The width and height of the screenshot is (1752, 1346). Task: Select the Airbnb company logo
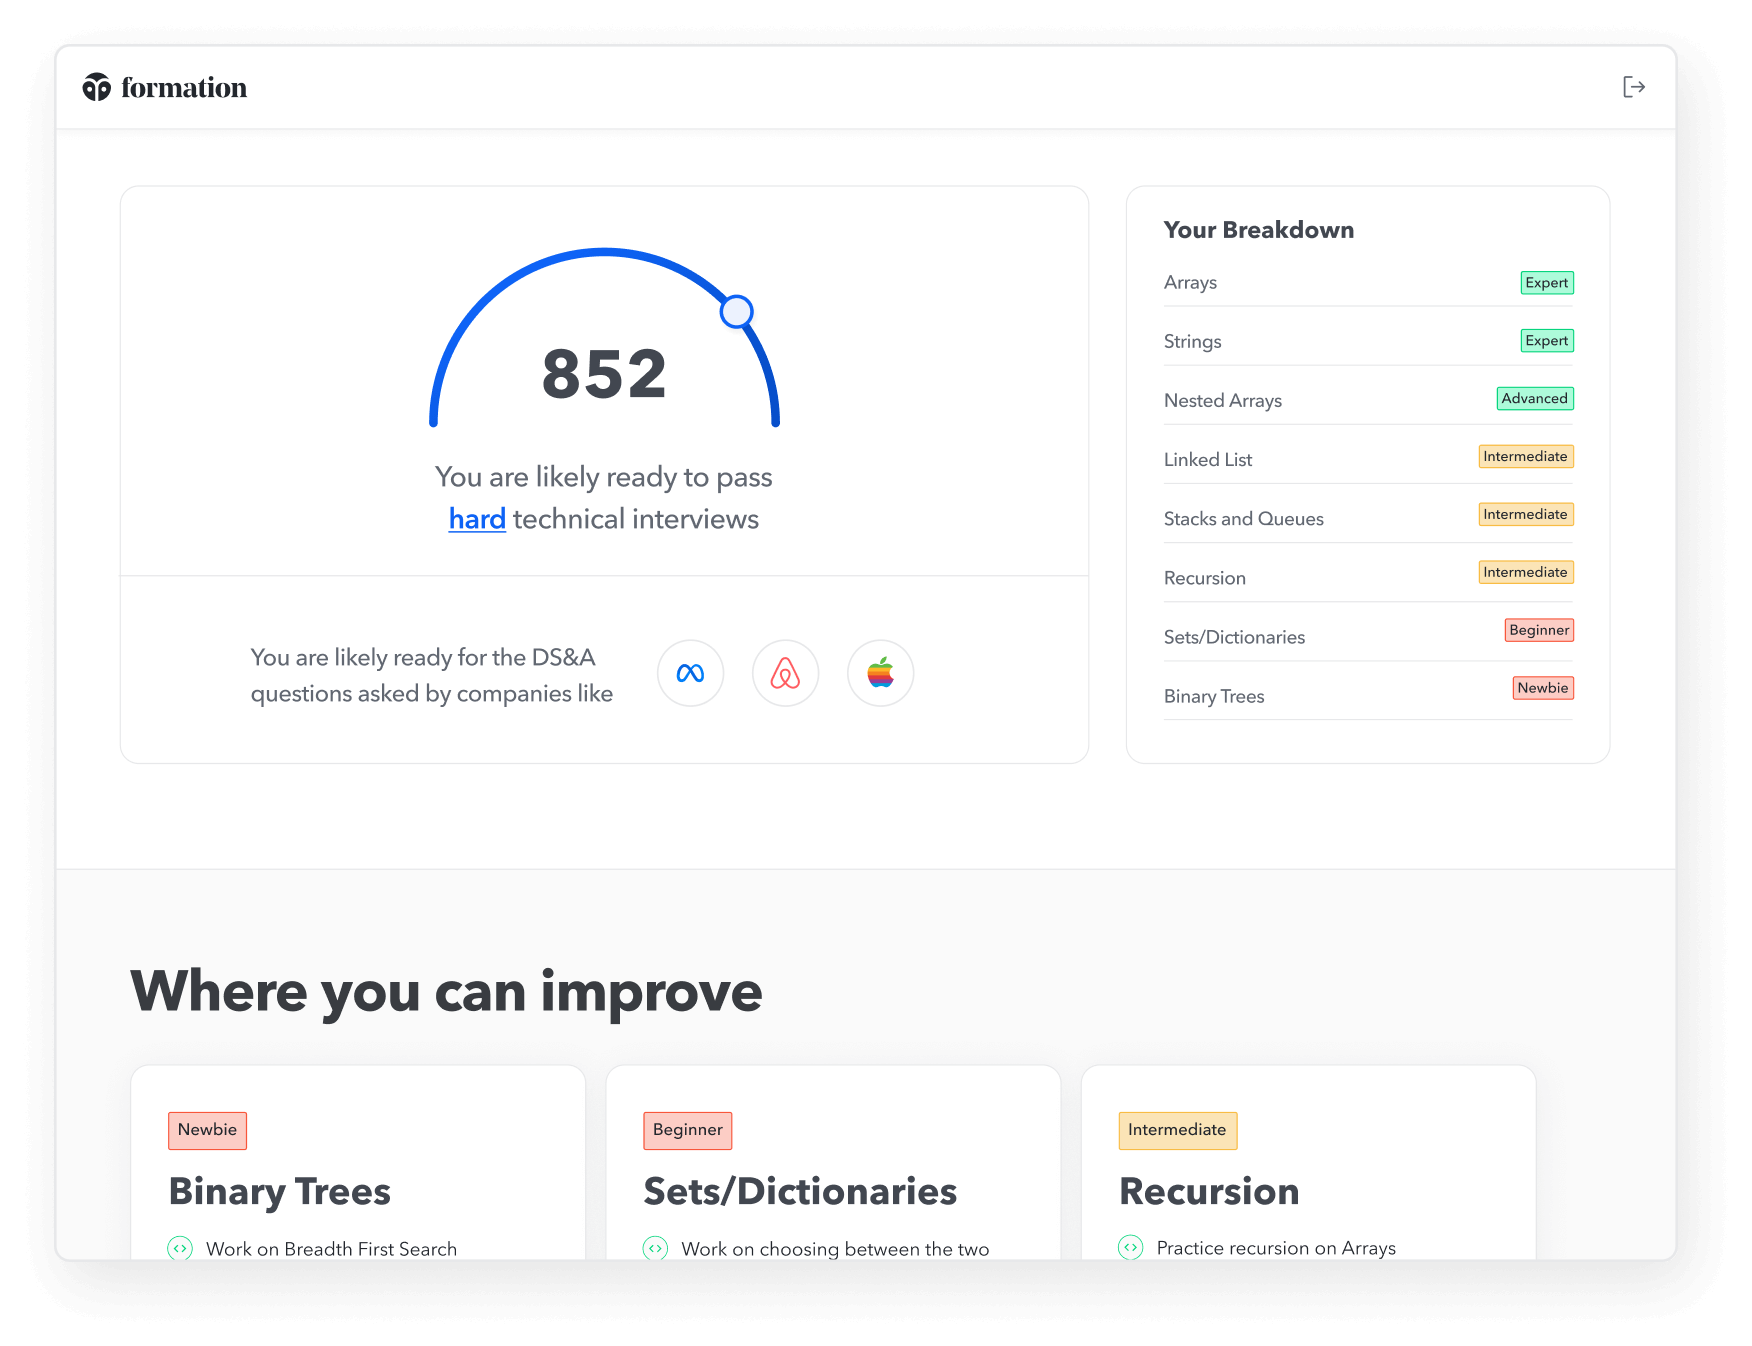point(785,673)
